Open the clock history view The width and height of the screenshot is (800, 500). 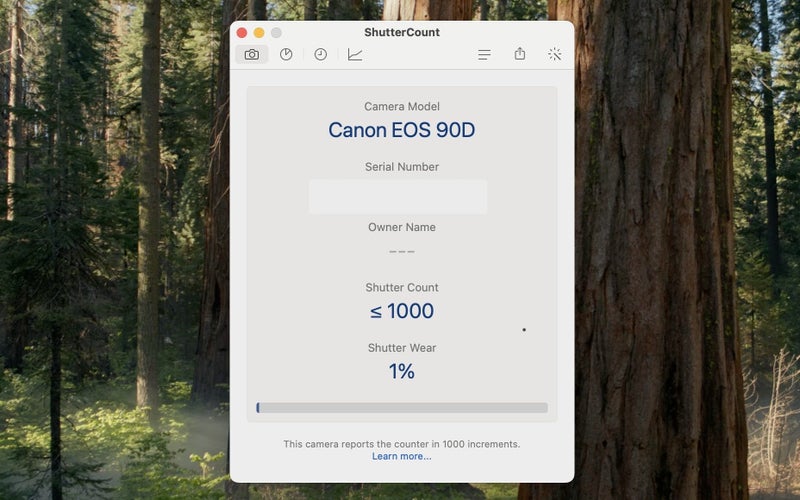(x=320, y=54)
